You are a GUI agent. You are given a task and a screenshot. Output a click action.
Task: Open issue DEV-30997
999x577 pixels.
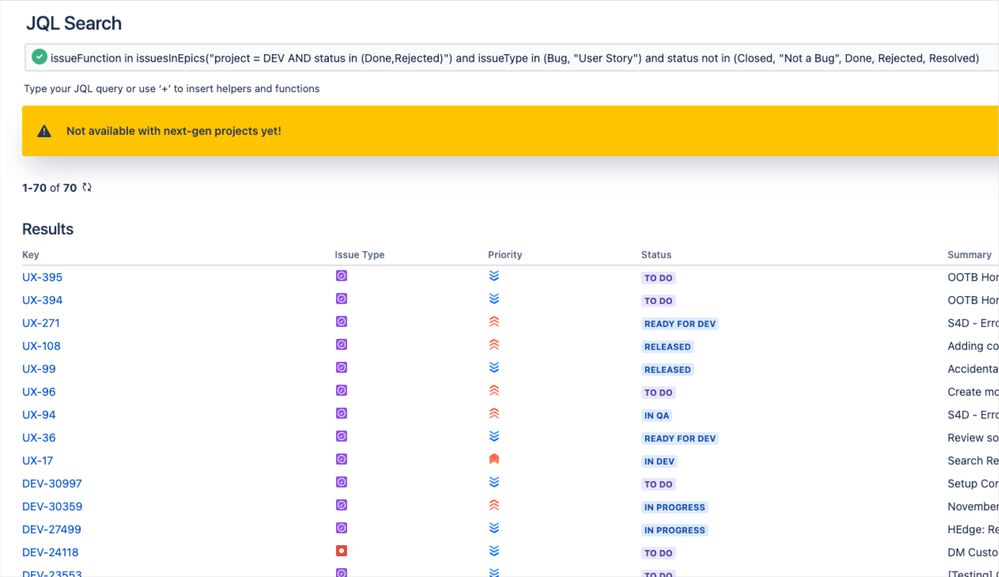[52, 483]
